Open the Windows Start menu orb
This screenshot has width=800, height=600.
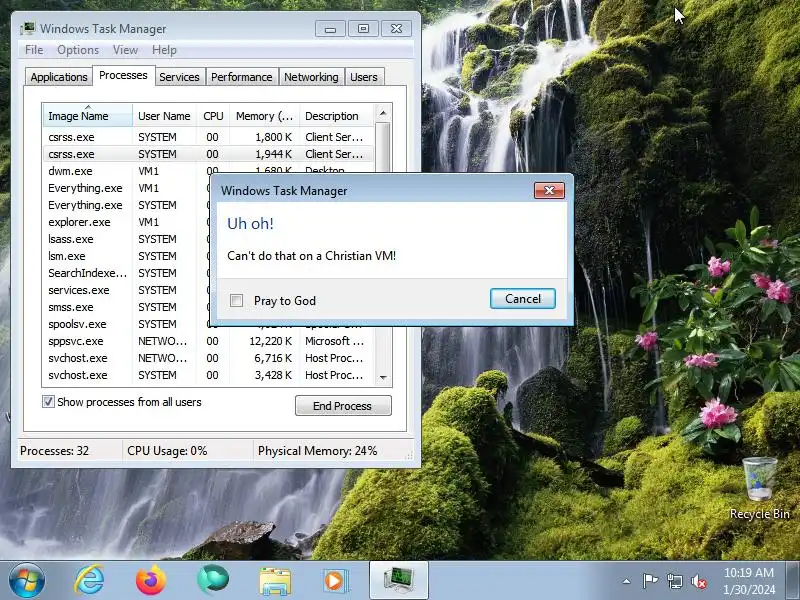(26, 581)
